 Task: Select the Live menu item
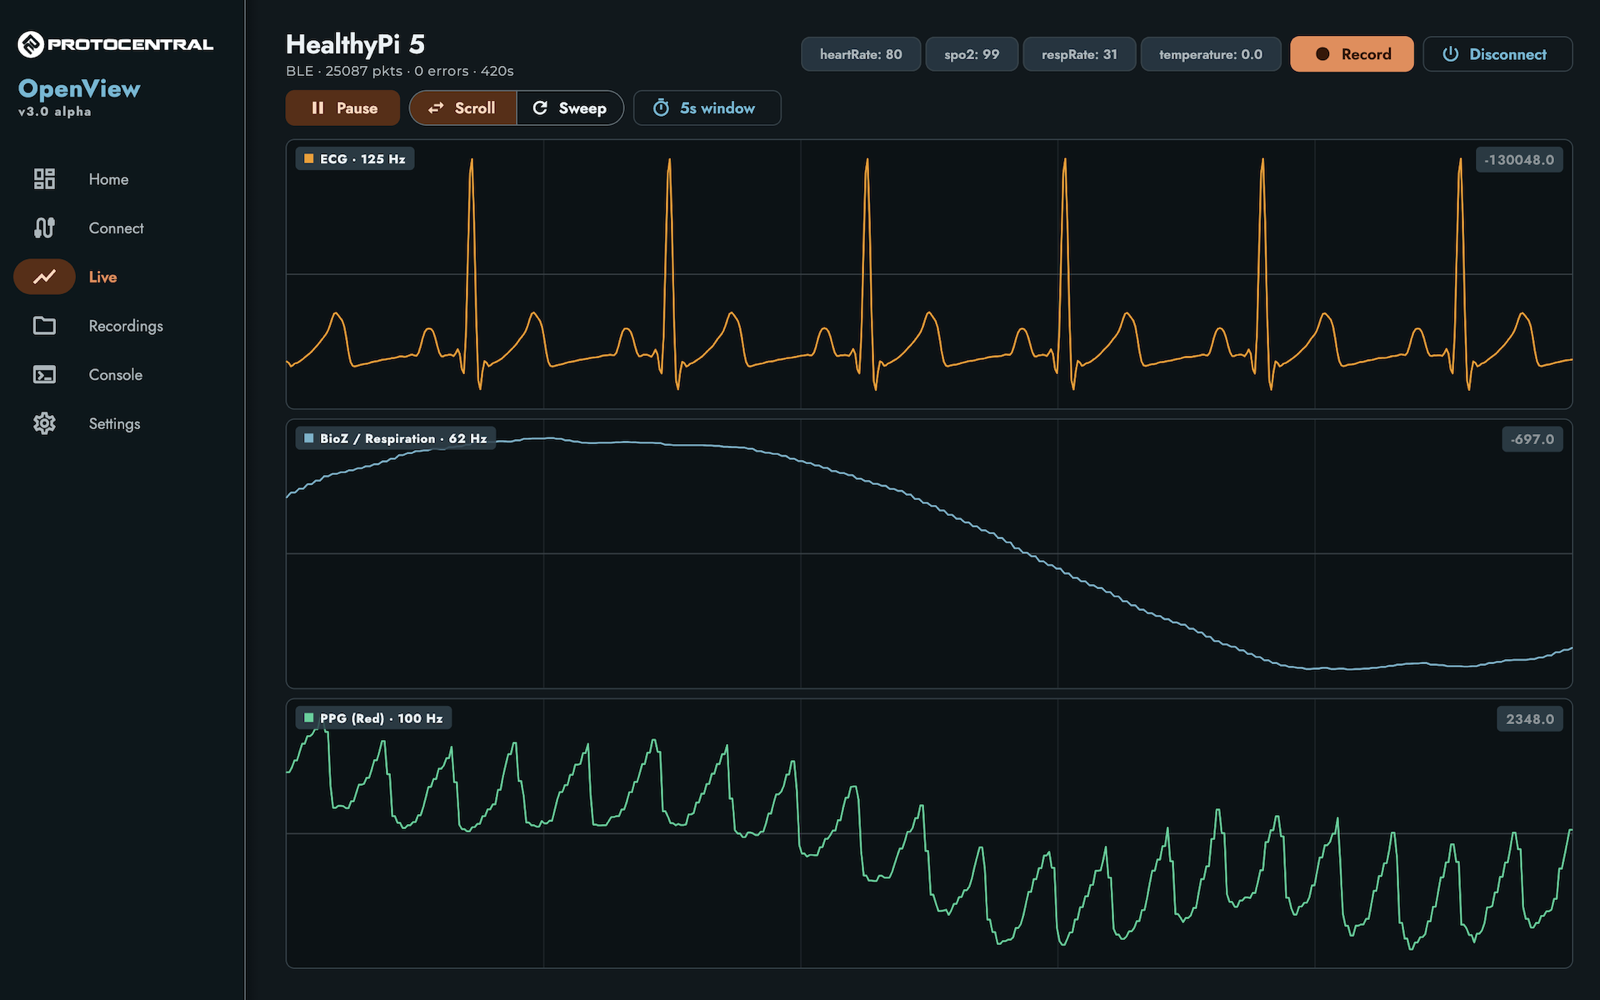122,277
